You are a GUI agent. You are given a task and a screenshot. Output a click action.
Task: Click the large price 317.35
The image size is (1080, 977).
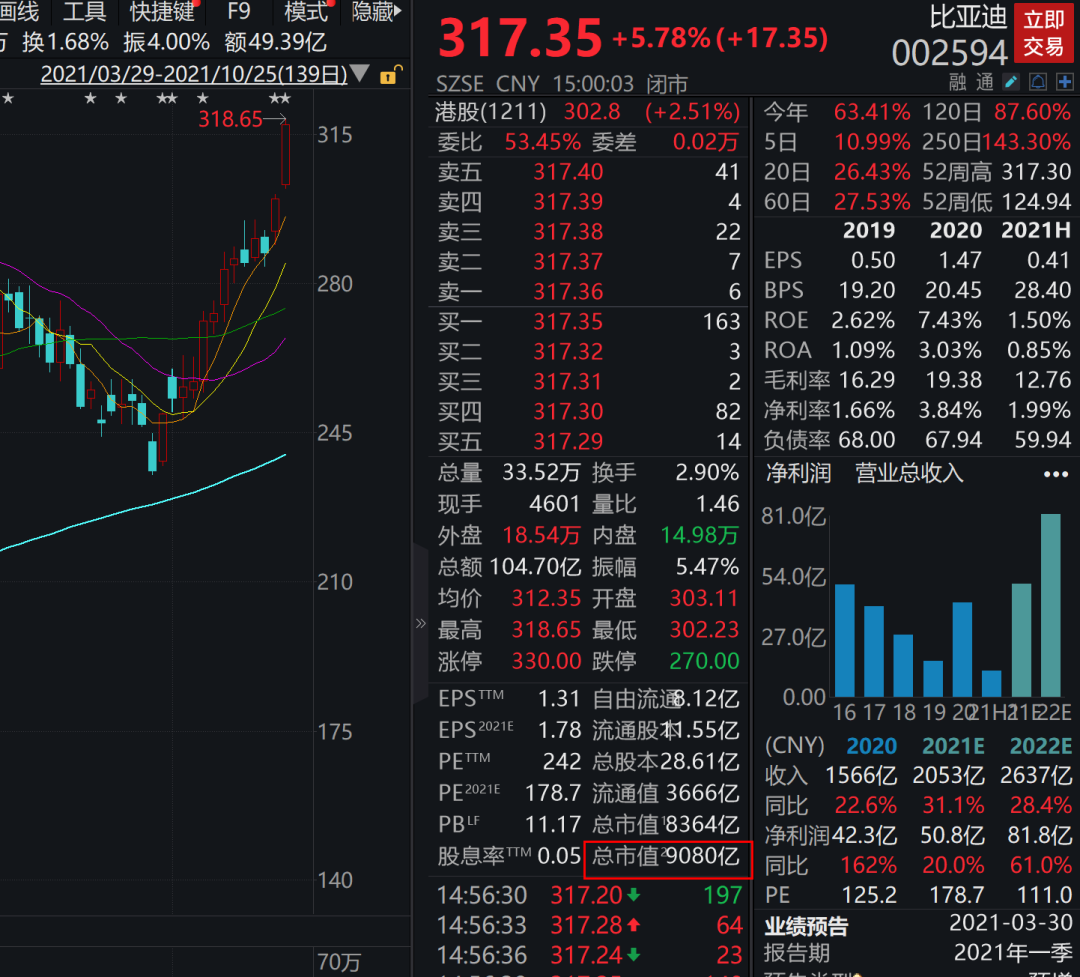(x=520, y=37)
